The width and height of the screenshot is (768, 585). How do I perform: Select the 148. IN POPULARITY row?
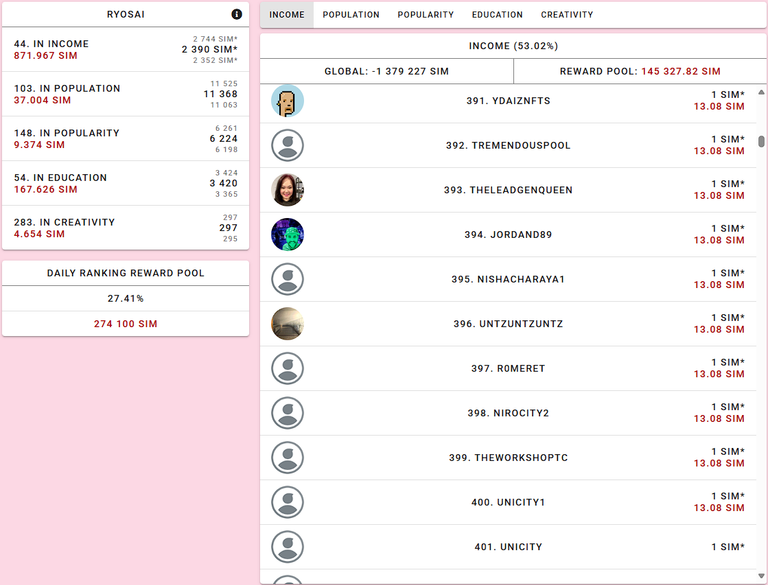(125, 139)
